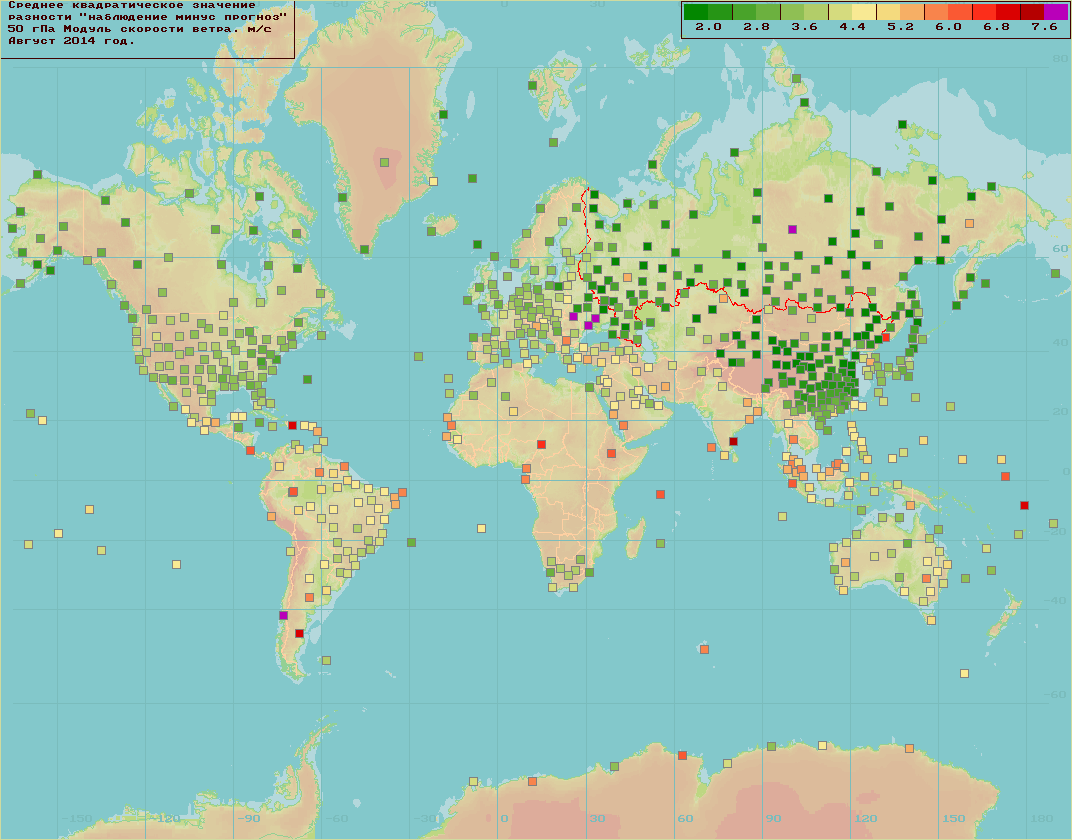Click the green marker near Bermuda
Image resolution: width=1072 pixels, height=840 pixels.
click(308, 379)
